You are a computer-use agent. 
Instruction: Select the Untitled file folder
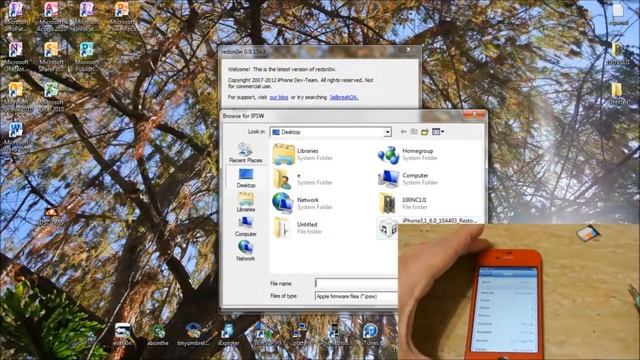tap(299, 228)
